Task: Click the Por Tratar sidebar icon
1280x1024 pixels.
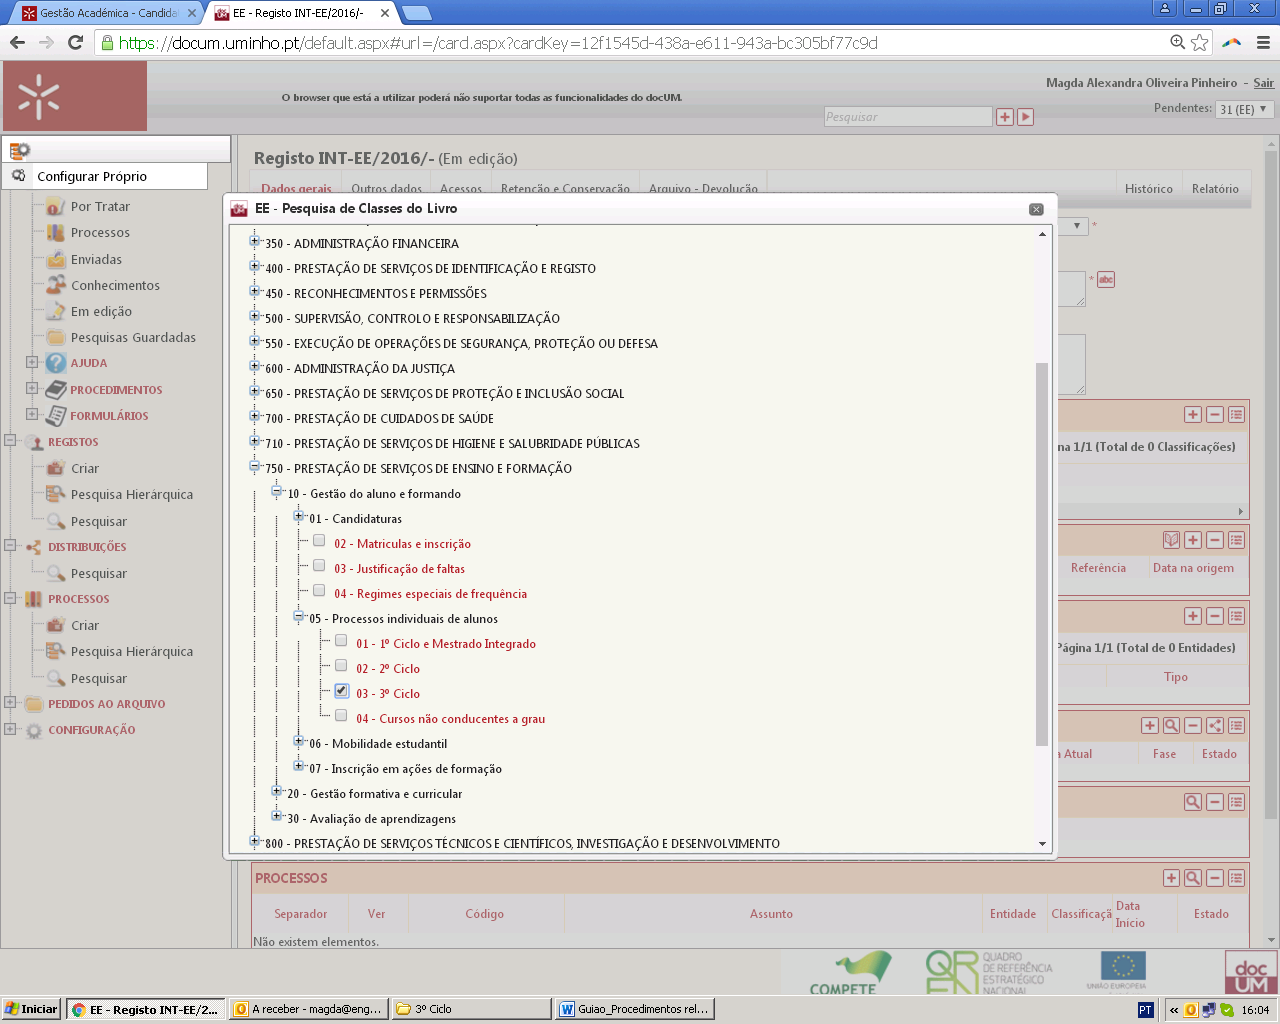Action: click(55, 207)
